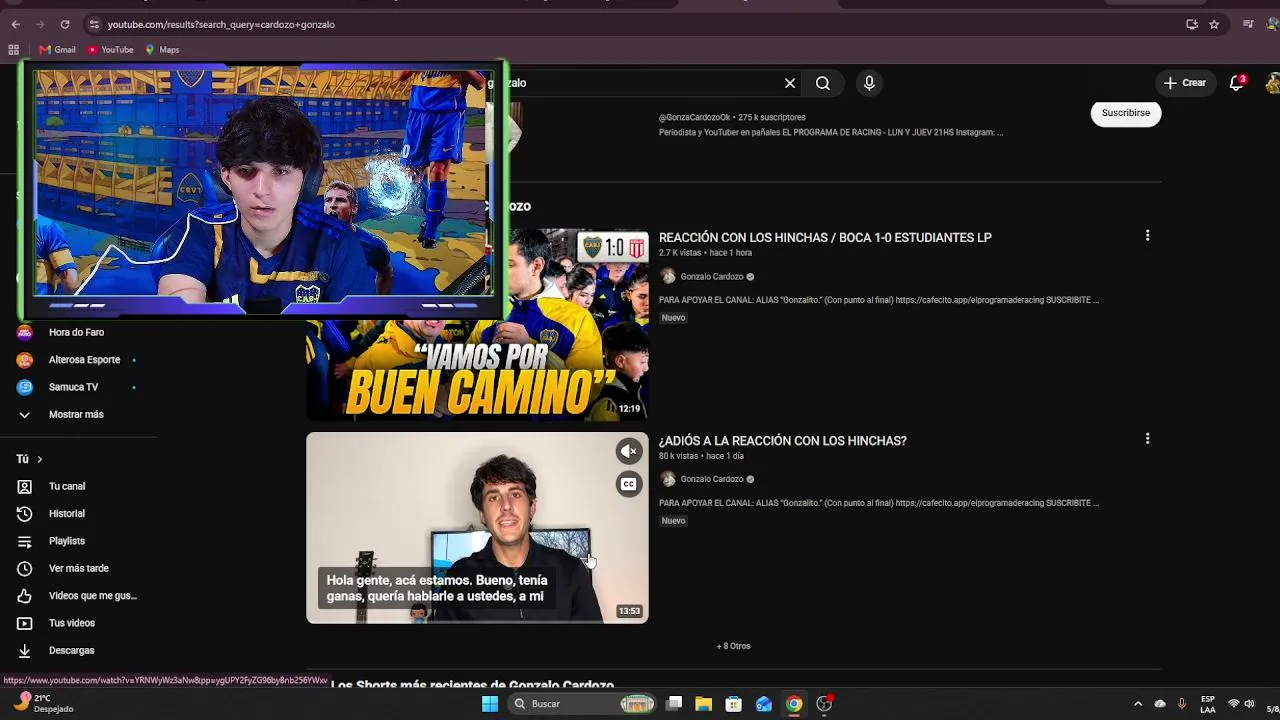1280x720 pixels.
Task: Bookmark this page with the star icon
Action: coord(1214,24)
